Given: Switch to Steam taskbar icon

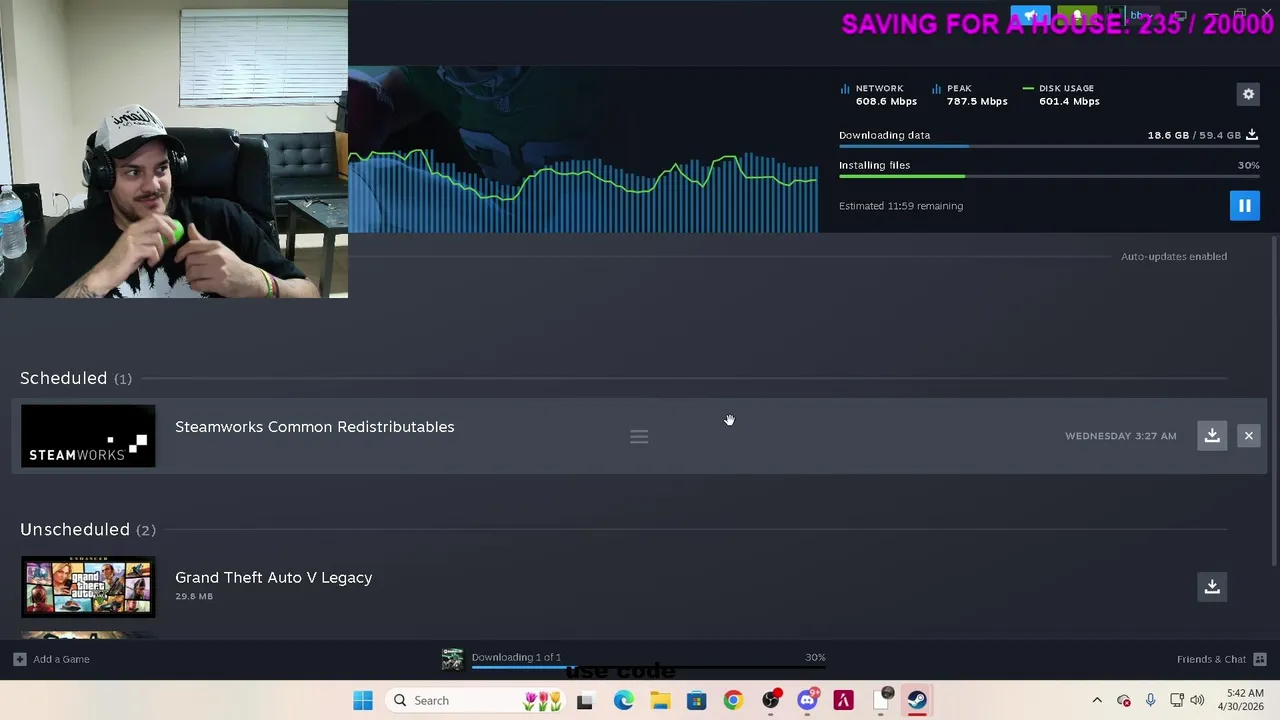Looking at the screenshot, I should click(x=917, y=701).
